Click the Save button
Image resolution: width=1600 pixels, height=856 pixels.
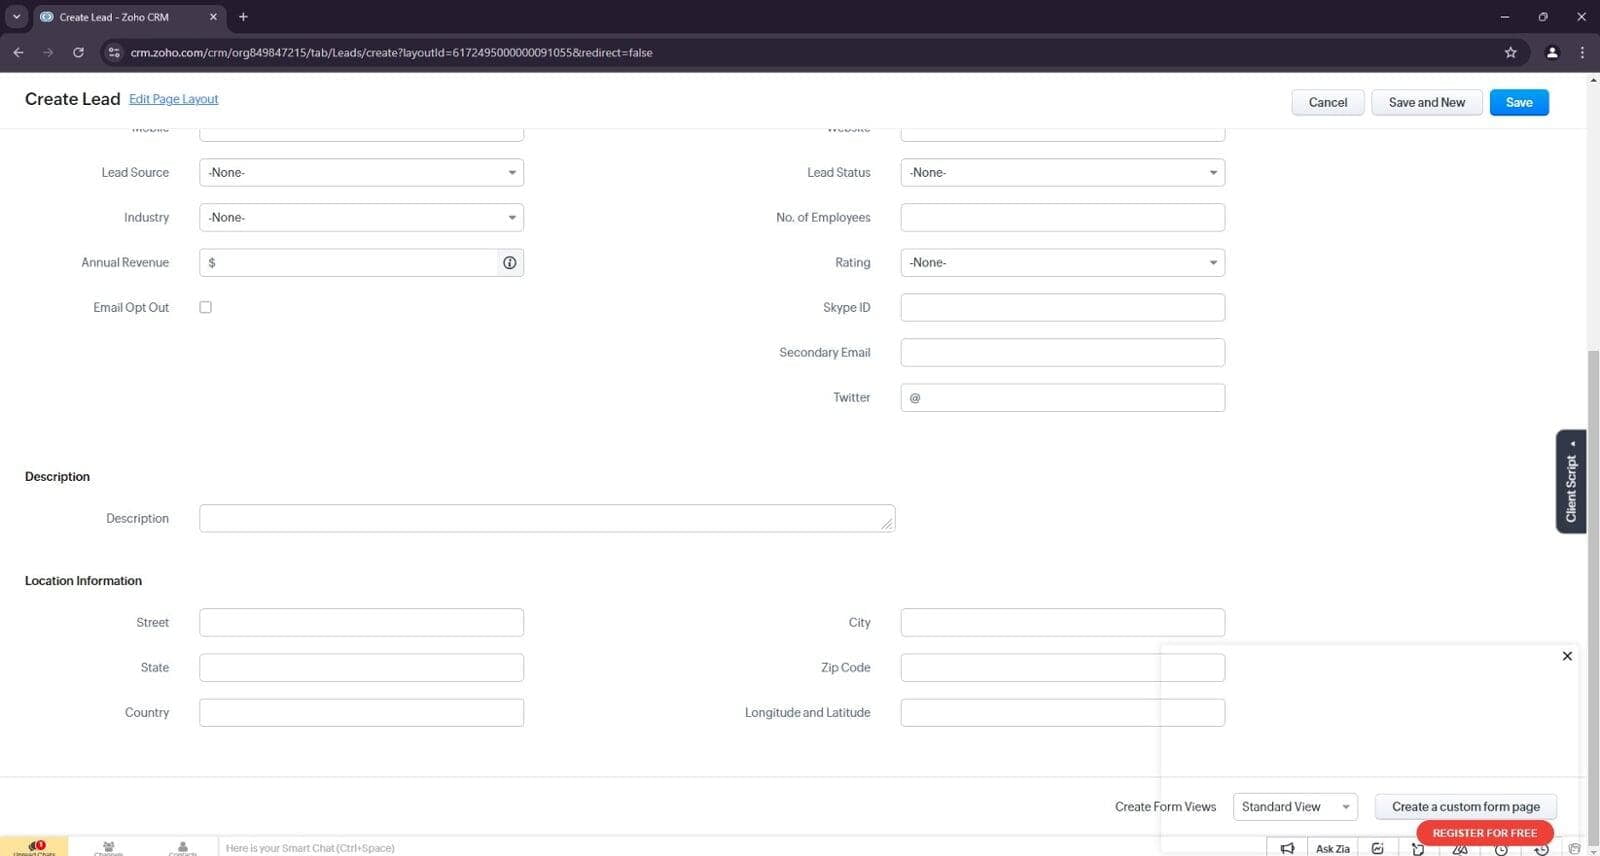pos(1518,102)
